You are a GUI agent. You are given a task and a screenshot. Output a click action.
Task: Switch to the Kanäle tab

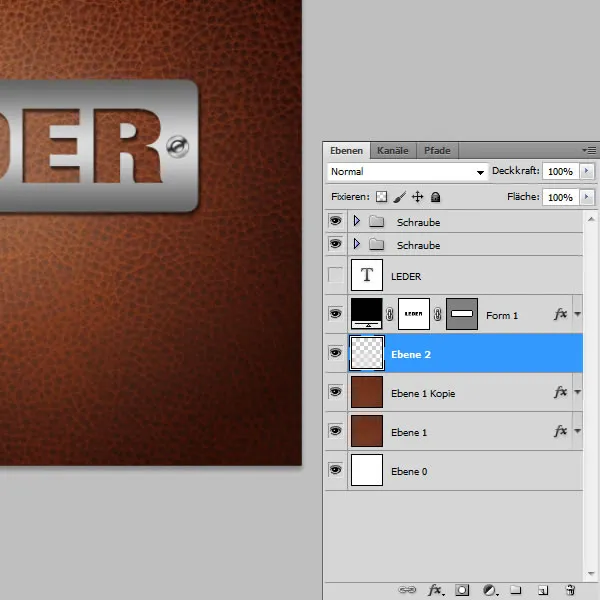click(x=392, y=151)
